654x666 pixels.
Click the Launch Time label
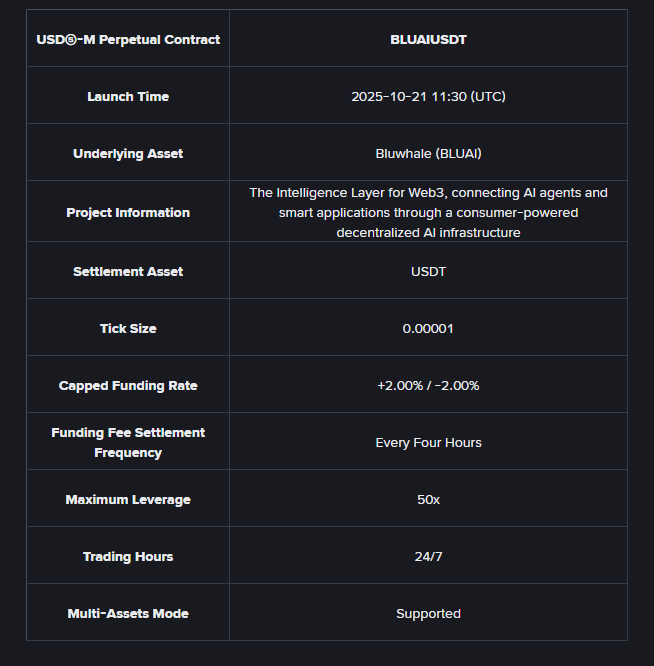(x=128, y=97)
